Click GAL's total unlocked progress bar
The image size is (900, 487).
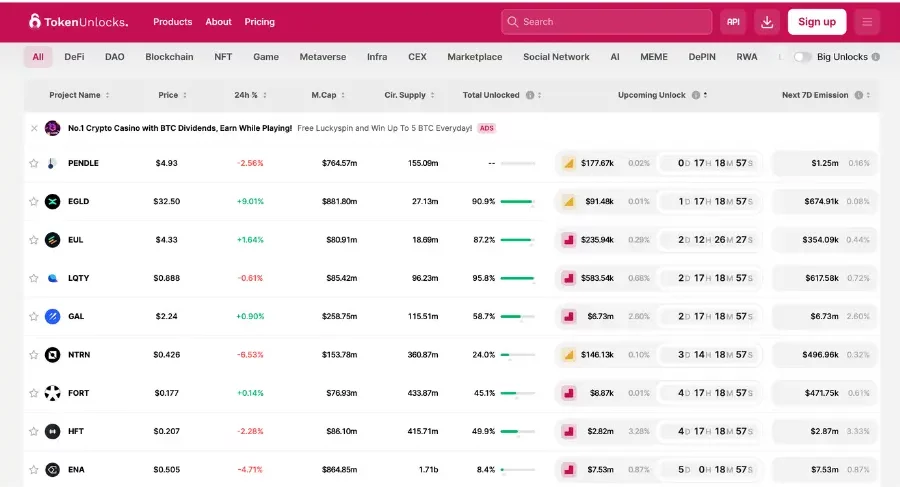(x=517, y=316)
